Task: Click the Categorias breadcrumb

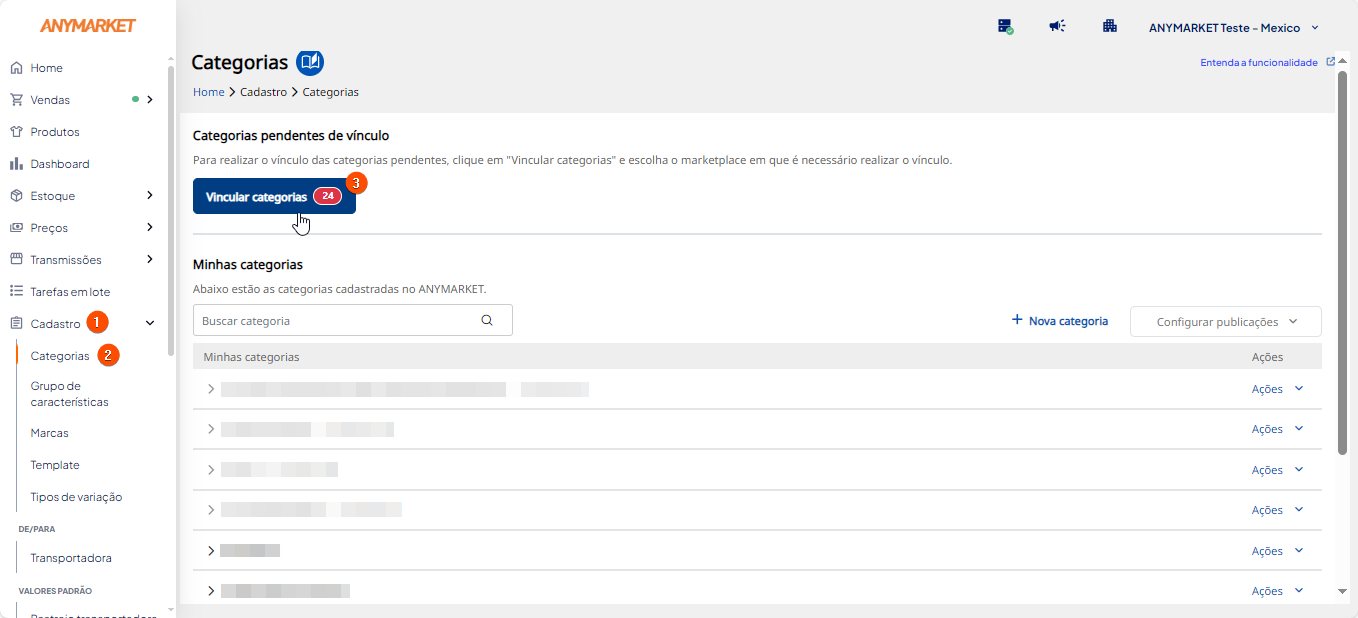Action: pyautogui.click(x=331, y=92)
